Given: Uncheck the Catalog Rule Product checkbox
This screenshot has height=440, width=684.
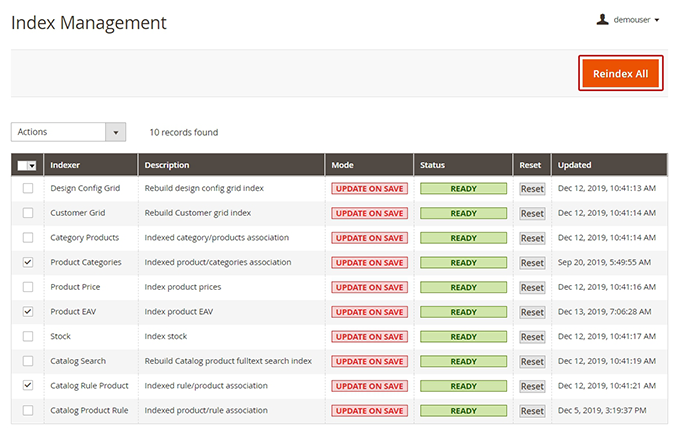Looking at the screenshot, I should point(28,385).
